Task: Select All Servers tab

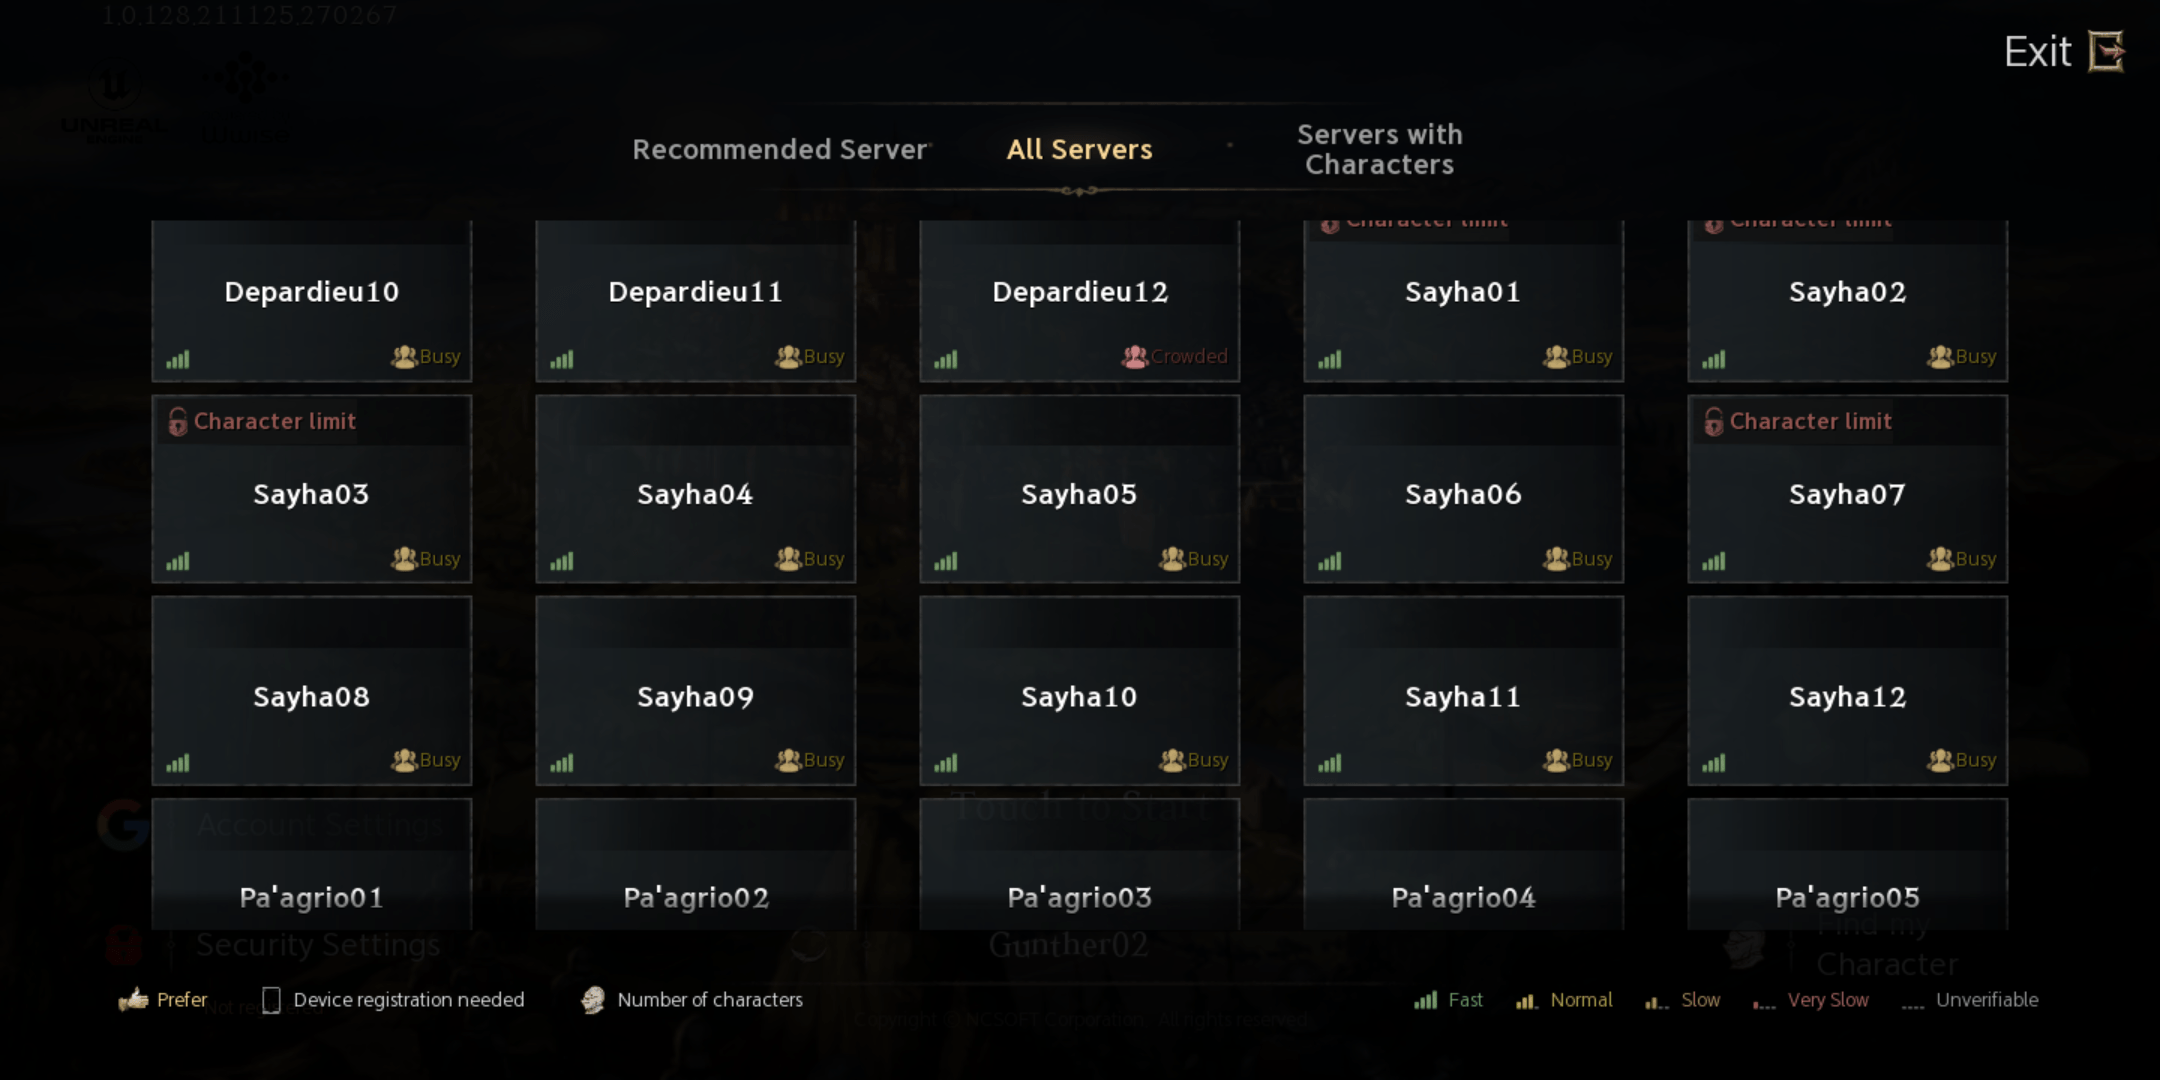Action: (1079, 149)
